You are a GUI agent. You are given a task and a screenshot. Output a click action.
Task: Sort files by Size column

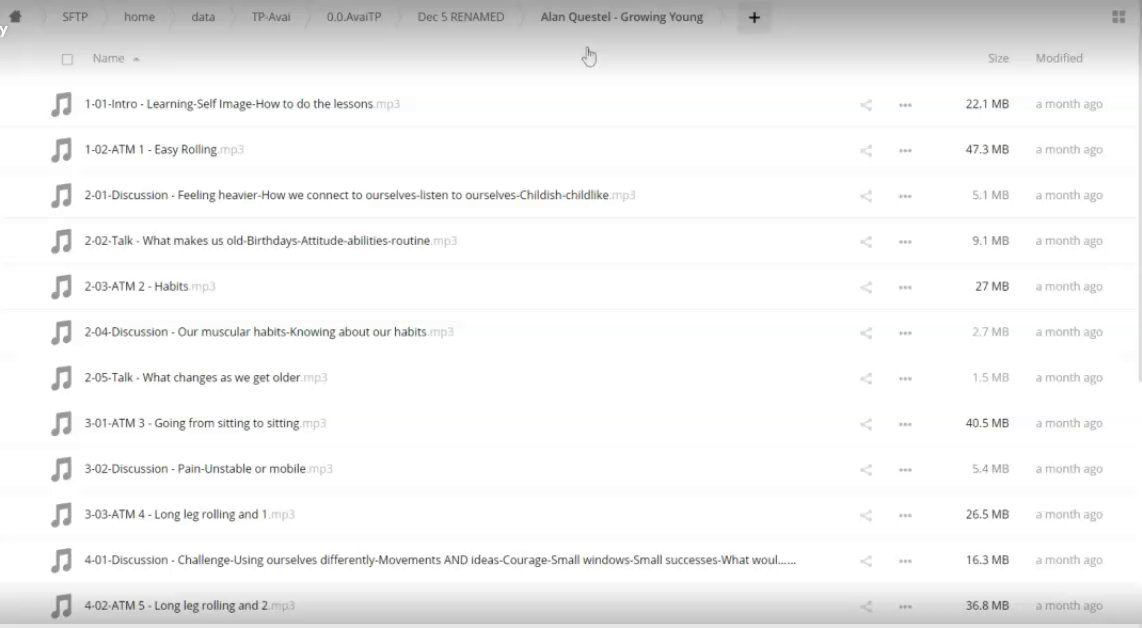pos(998,58)
